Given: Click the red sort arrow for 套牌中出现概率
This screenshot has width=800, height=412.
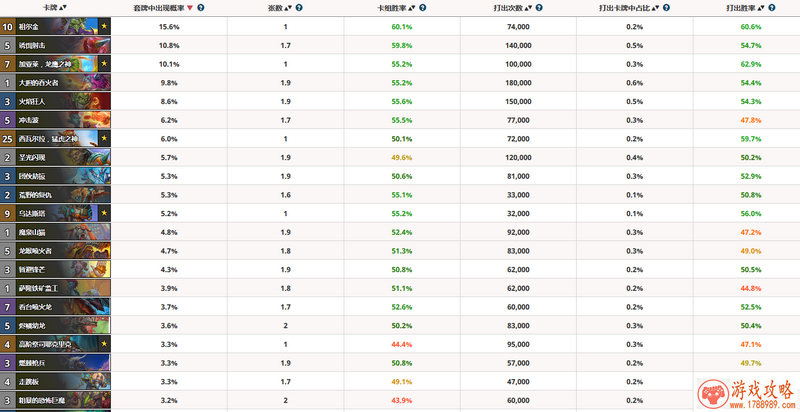Looking at the screenshot, I should pyautogui.click(x=191, y=8).
